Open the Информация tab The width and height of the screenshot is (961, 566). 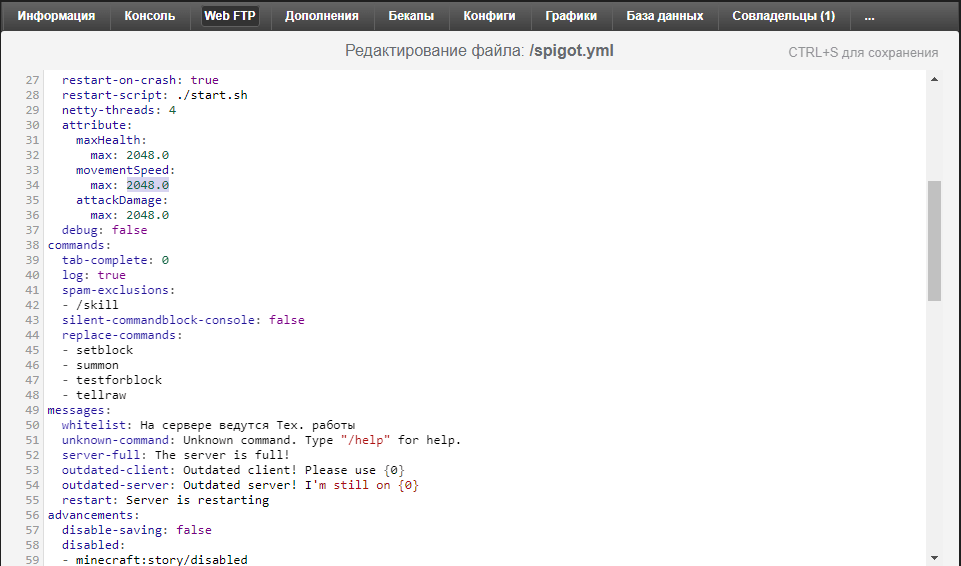coord(56,16)
